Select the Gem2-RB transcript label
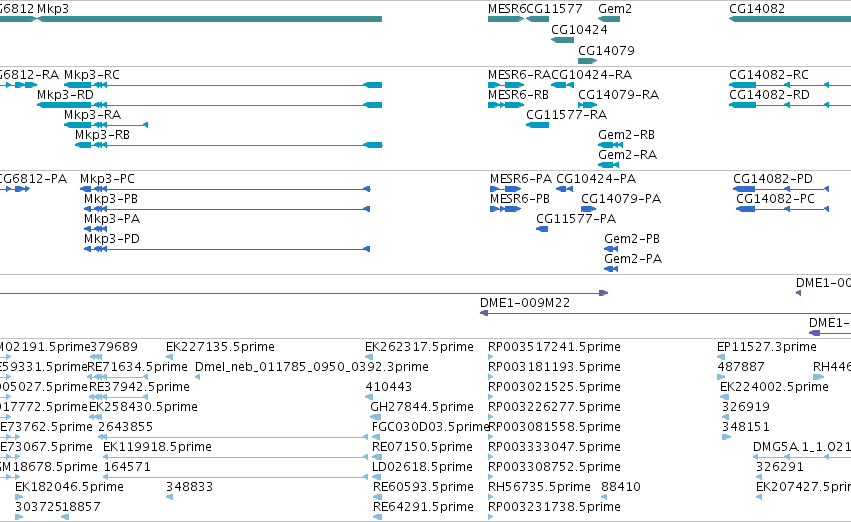851x522 pixels. tap(626, 135)
